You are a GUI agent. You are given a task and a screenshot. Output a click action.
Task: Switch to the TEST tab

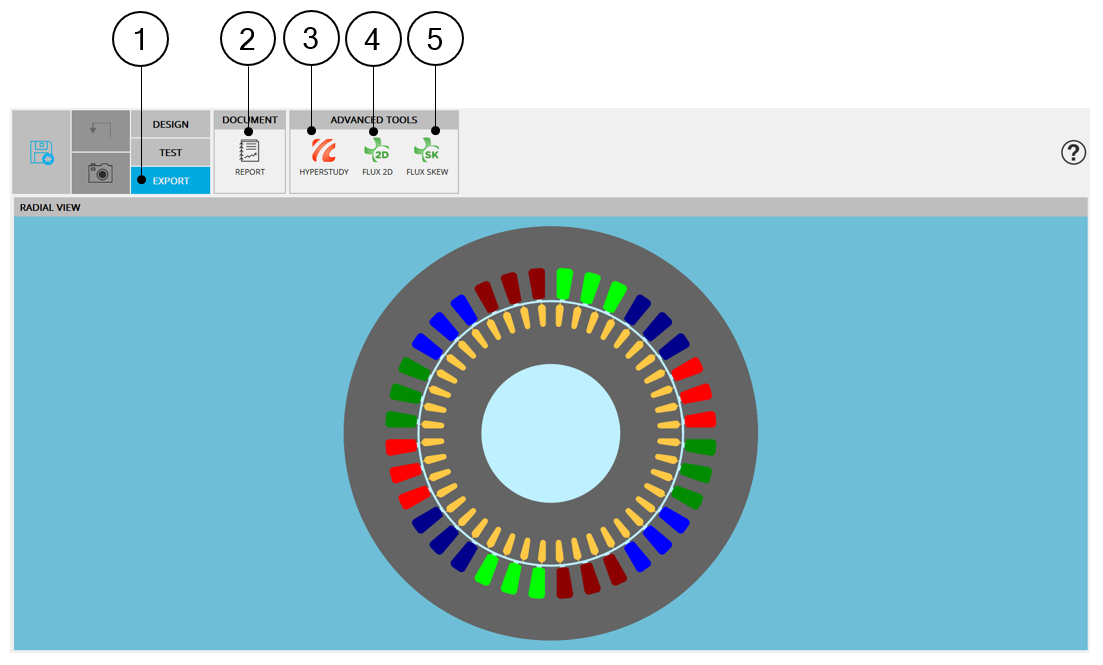(x=170, y=153)
